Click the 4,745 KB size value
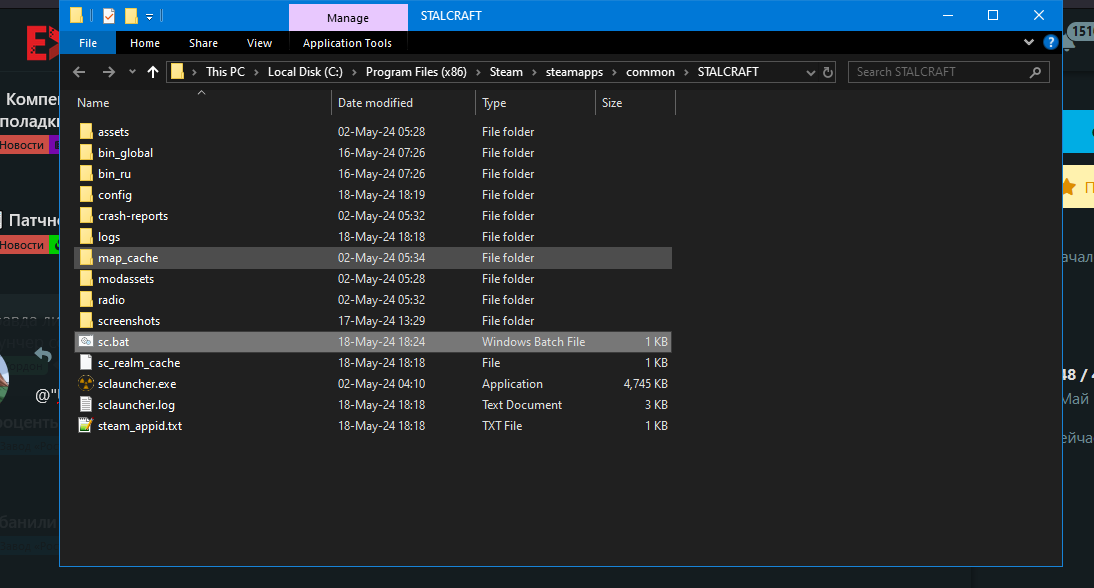This screenshot has height=588, width=1094. point(645,384)
